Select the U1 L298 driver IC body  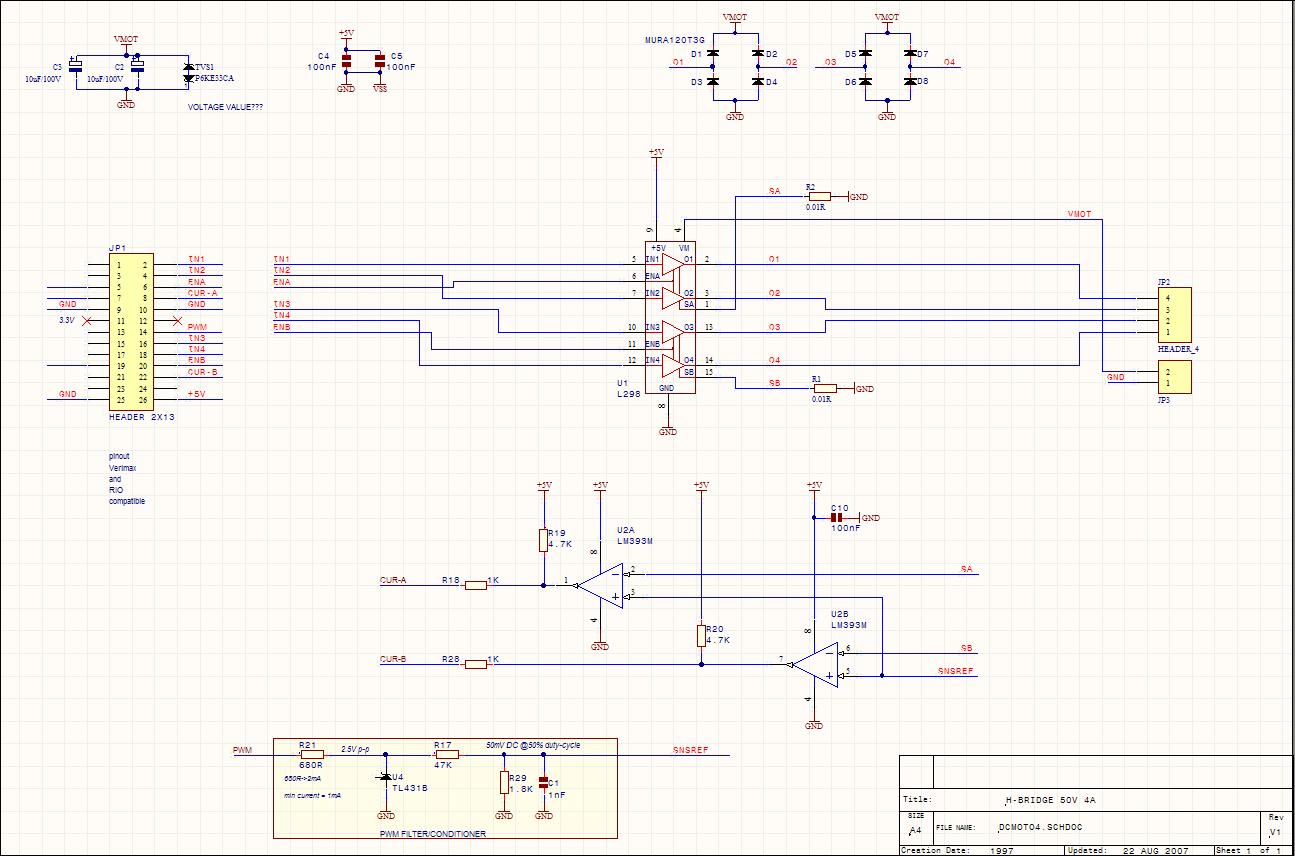click(x=669, y=317)
